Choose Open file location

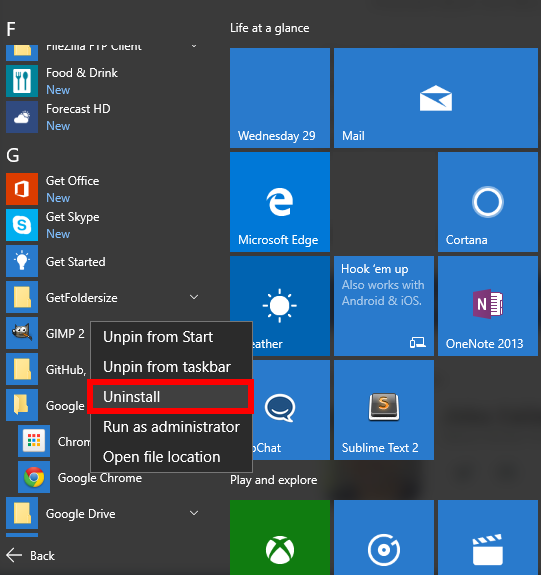pos(172,457)
